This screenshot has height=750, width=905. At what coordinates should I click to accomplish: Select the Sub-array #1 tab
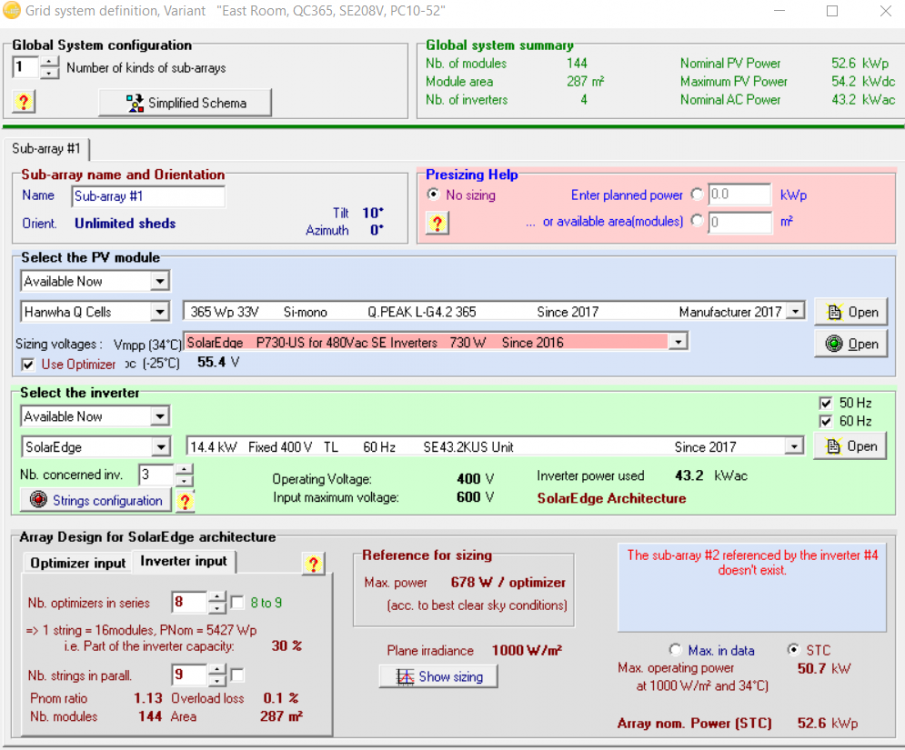[46, 149]
